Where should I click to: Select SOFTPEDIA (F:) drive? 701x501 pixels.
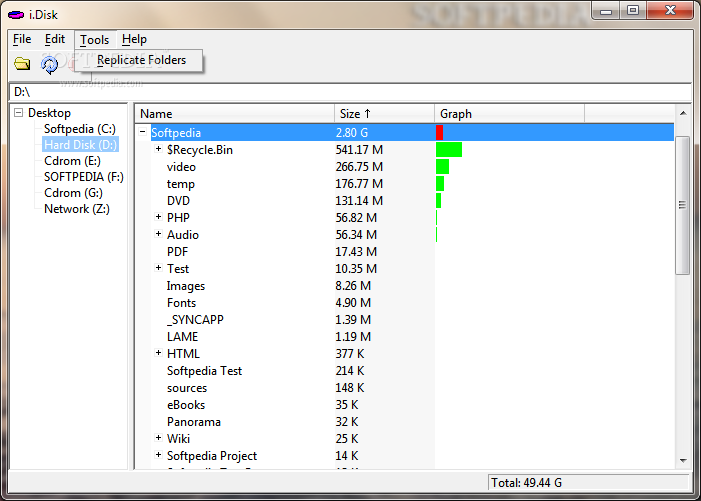(84, 177)
